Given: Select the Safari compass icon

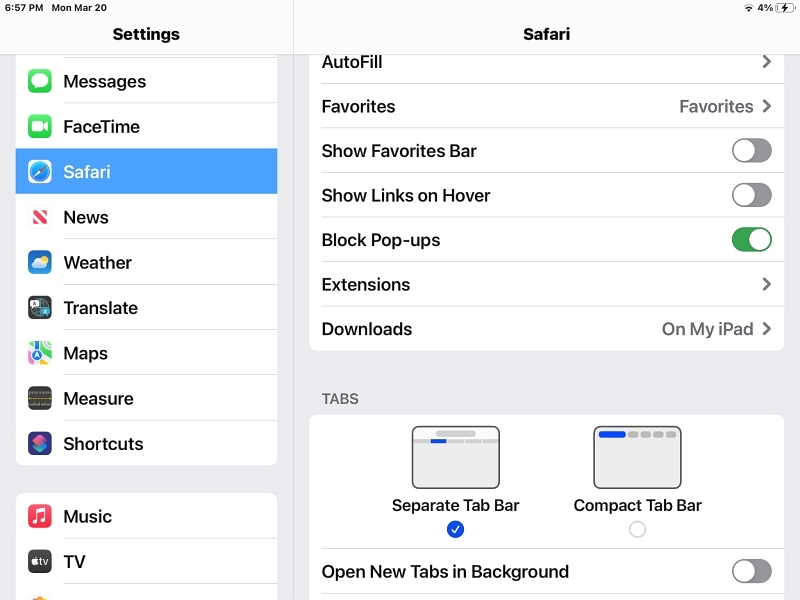Looking at the screenshot, I should [40, 171].
